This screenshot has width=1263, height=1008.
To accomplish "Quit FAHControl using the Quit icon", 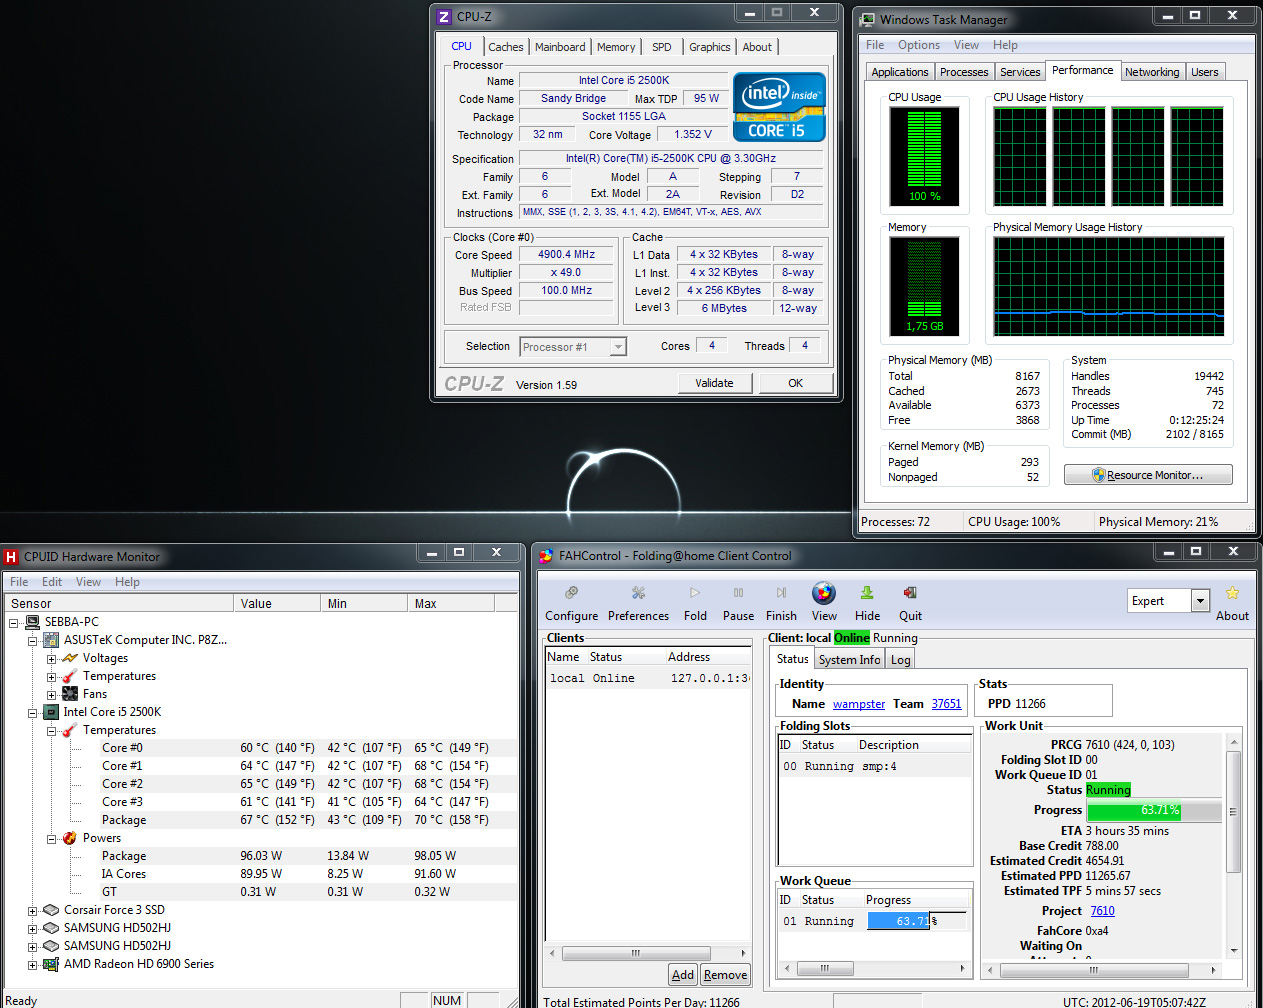I will point(910,593).
